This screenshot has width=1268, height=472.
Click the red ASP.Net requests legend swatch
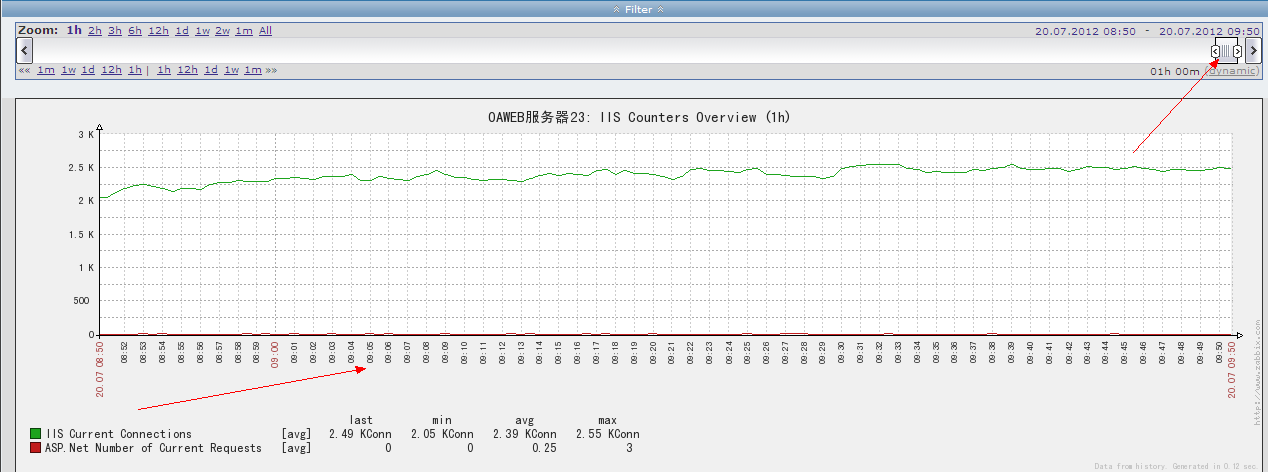pyautogui.click(x=35, y=448)
